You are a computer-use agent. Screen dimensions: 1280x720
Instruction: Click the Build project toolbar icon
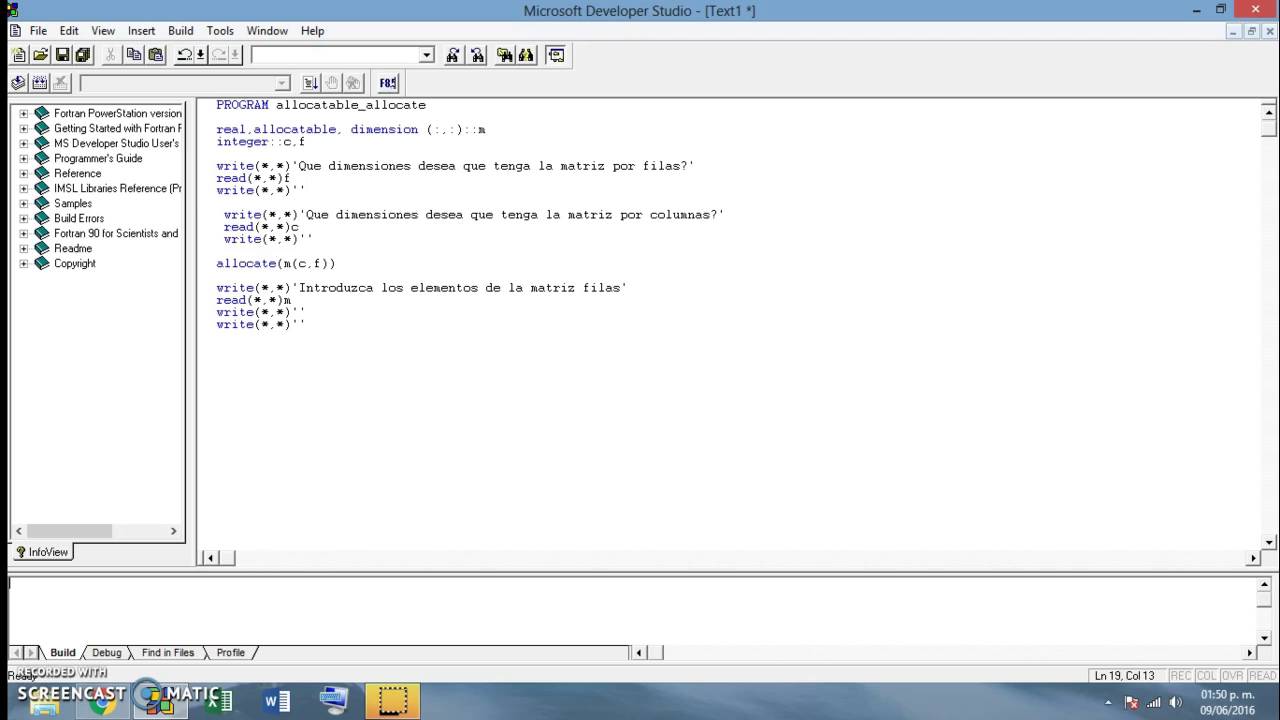(40, 83)
